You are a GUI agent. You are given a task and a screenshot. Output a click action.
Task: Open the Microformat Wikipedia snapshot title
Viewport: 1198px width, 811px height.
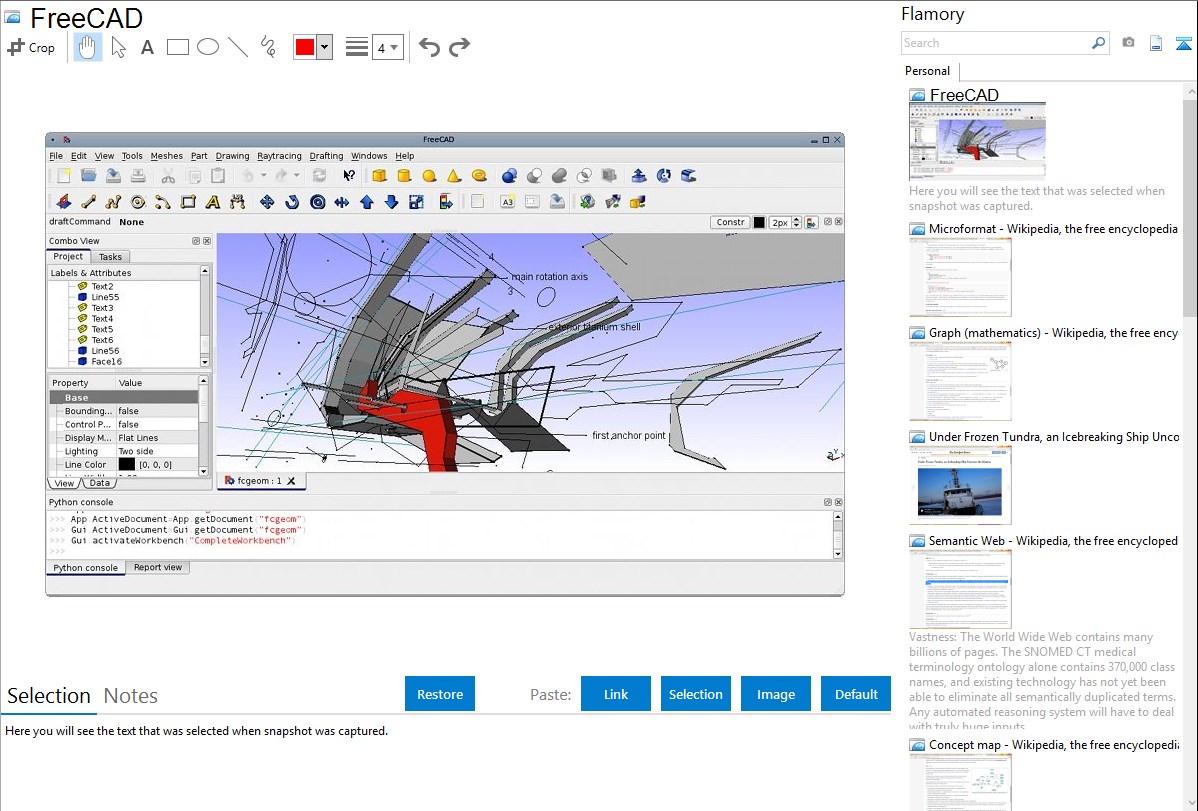1053,229
